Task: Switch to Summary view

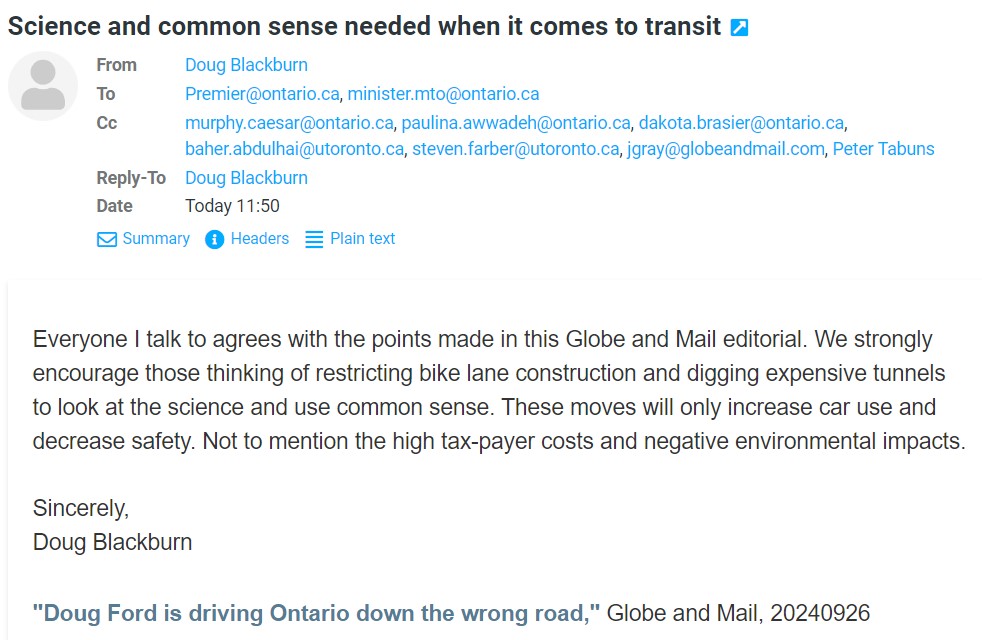Action: point(155,239)
